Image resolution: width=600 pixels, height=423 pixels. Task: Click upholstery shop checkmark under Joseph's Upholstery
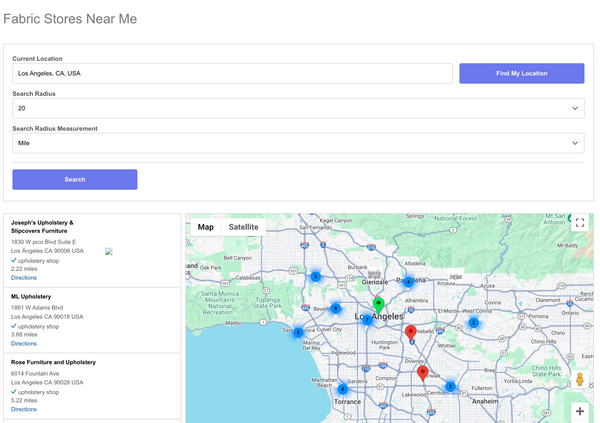[14, 259]
